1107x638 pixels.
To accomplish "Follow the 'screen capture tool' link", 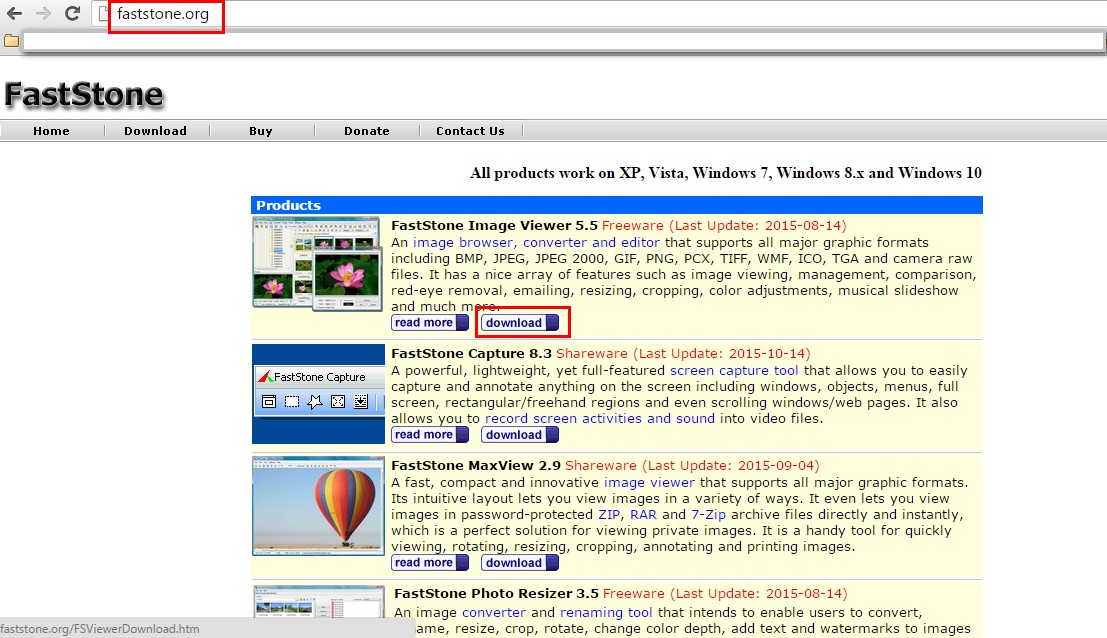I will pos(735,370).
